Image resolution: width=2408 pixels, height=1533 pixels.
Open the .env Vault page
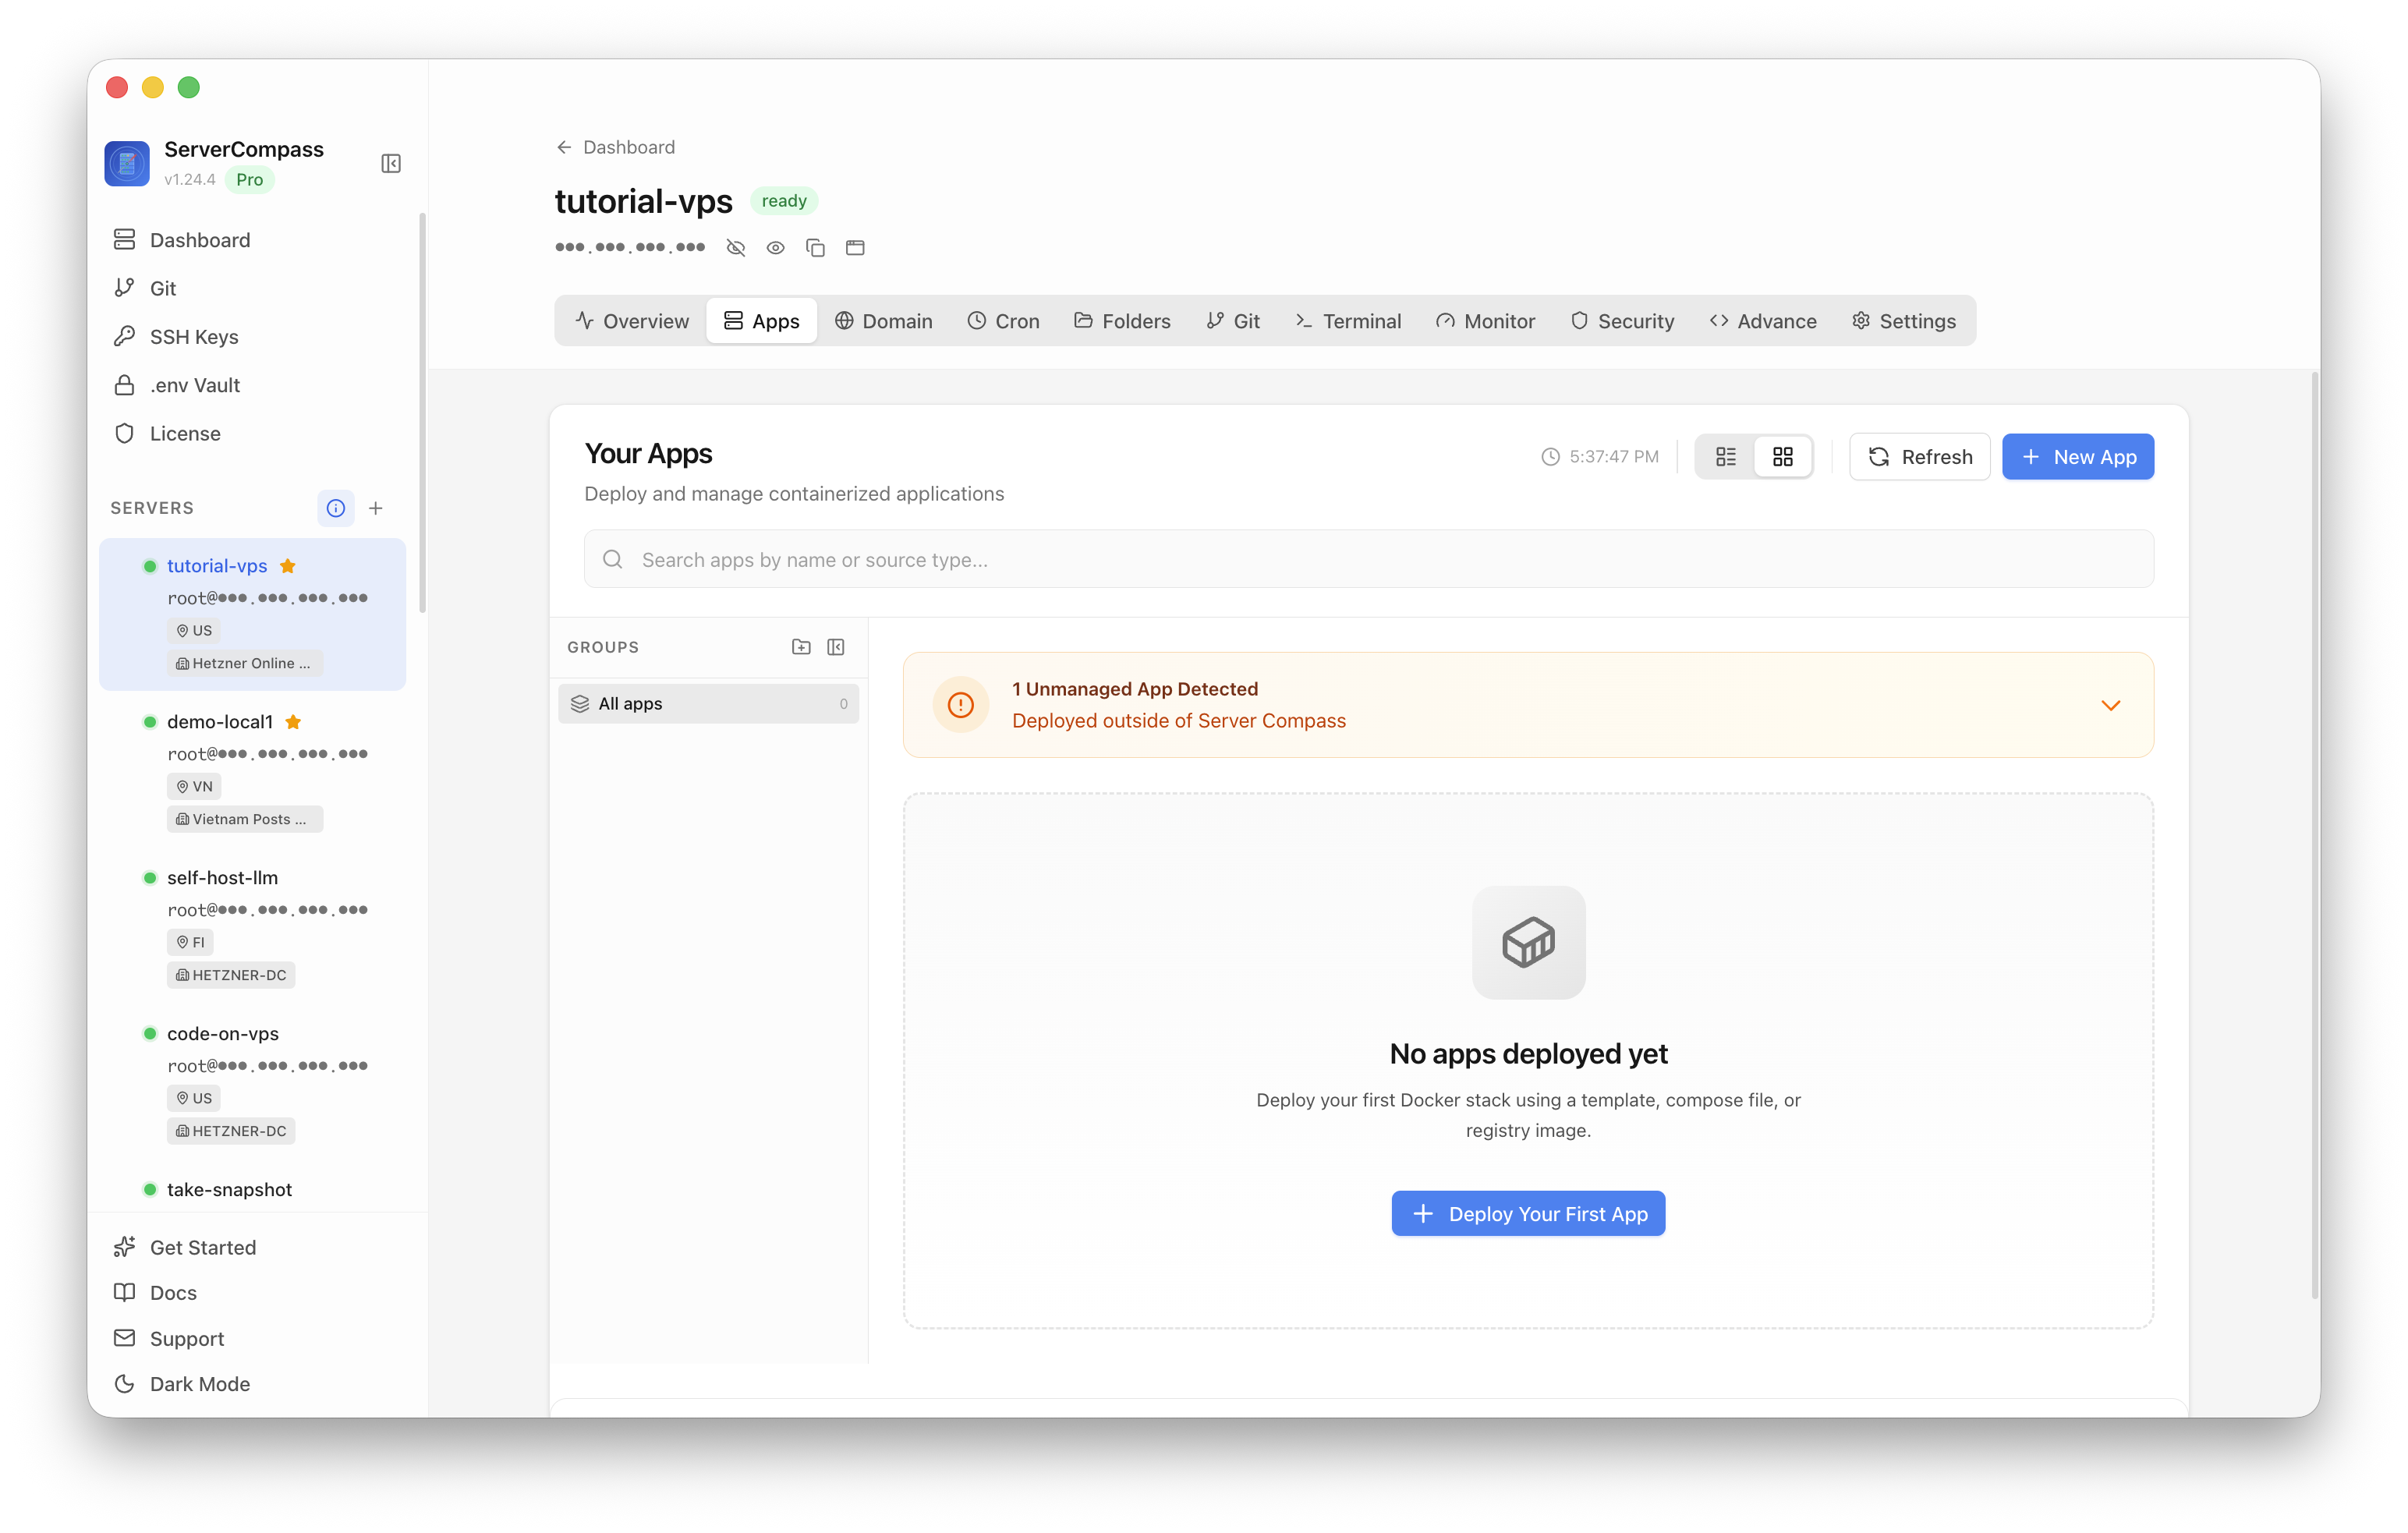253,385
